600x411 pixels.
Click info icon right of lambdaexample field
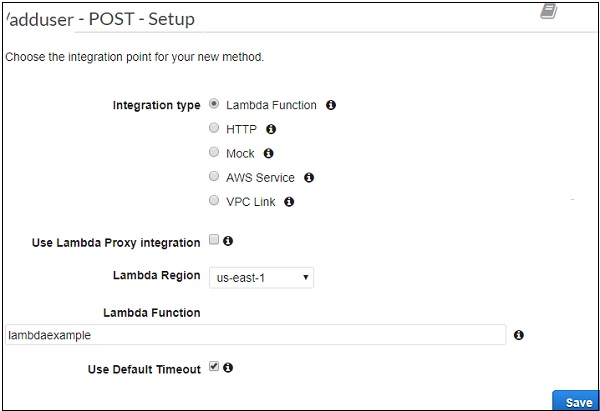coord(518,336)
